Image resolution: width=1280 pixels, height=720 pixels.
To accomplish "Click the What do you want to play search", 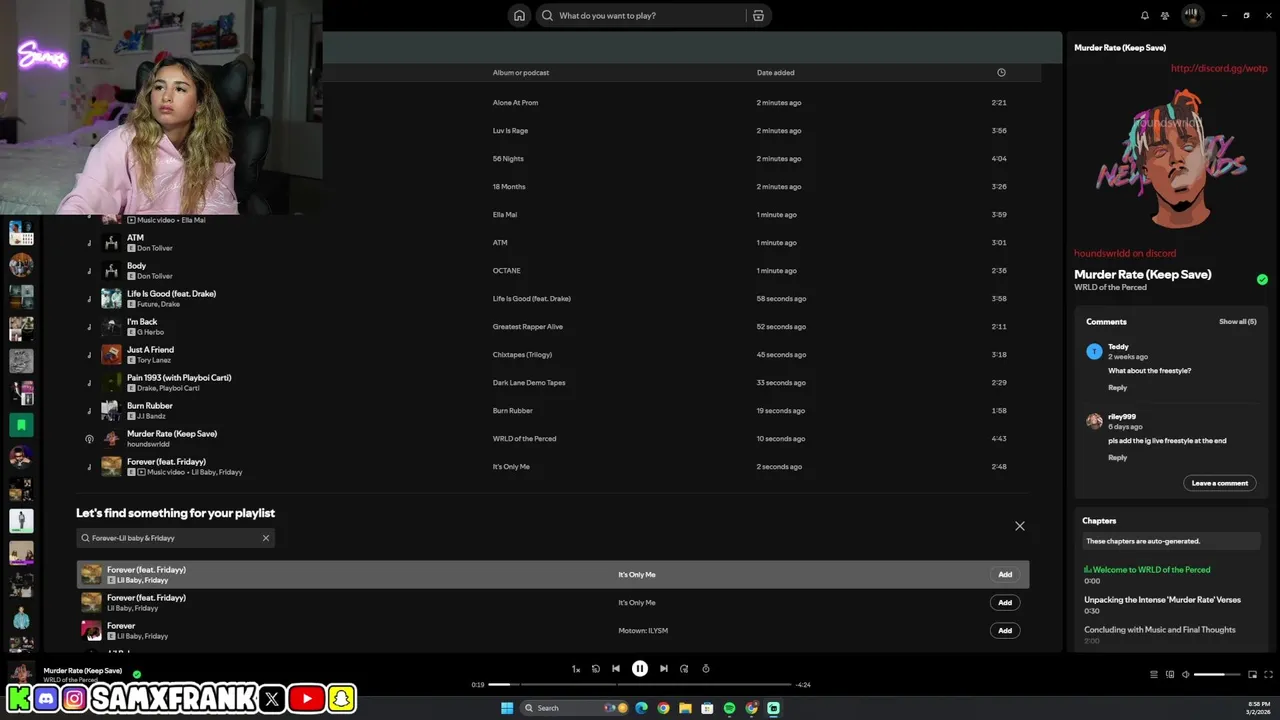I will pyautogui.click(x=640, y=15).
